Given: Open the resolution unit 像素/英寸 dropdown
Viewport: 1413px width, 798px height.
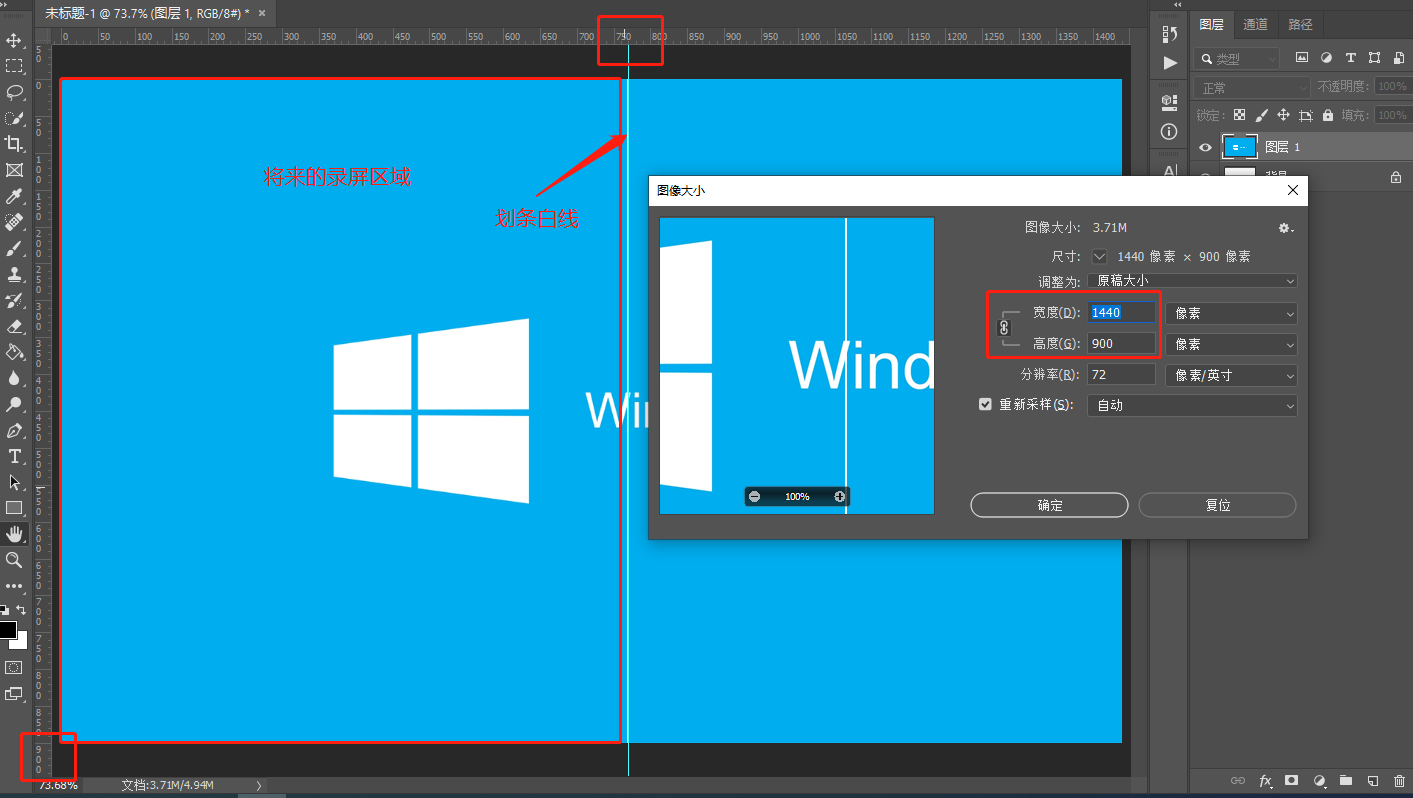Looking at the screenshot, I should [x=1231, y=375].
